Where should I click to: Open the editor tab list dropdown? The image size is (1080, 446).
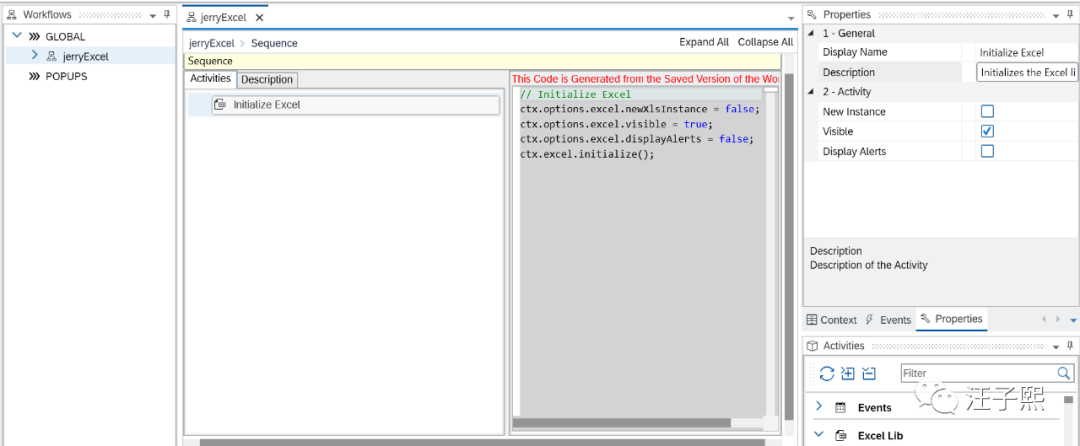[x=791, y=18]
